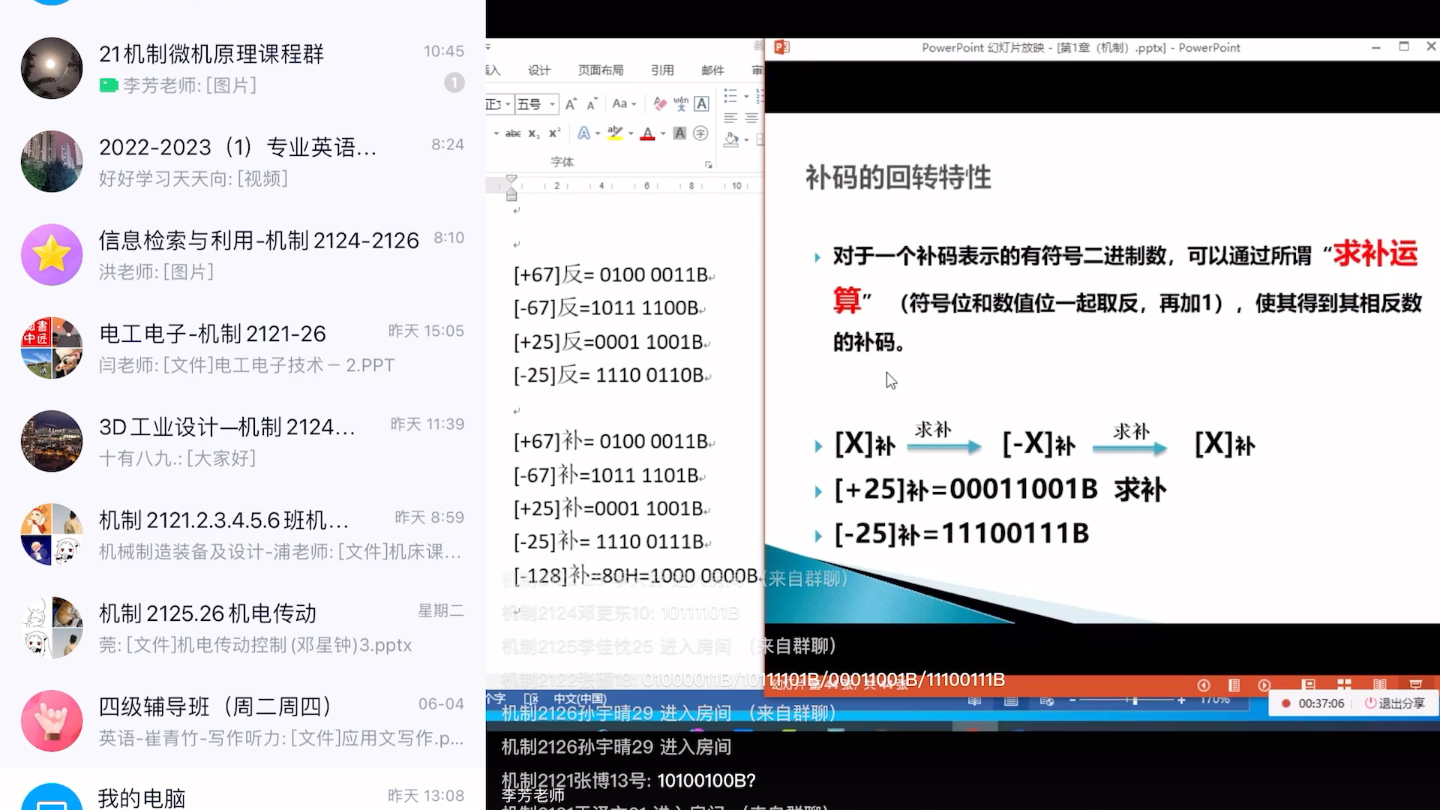1440x810 pixels.
Task: Open the highlight color dropdown arrow
Action: click(631, 133)
